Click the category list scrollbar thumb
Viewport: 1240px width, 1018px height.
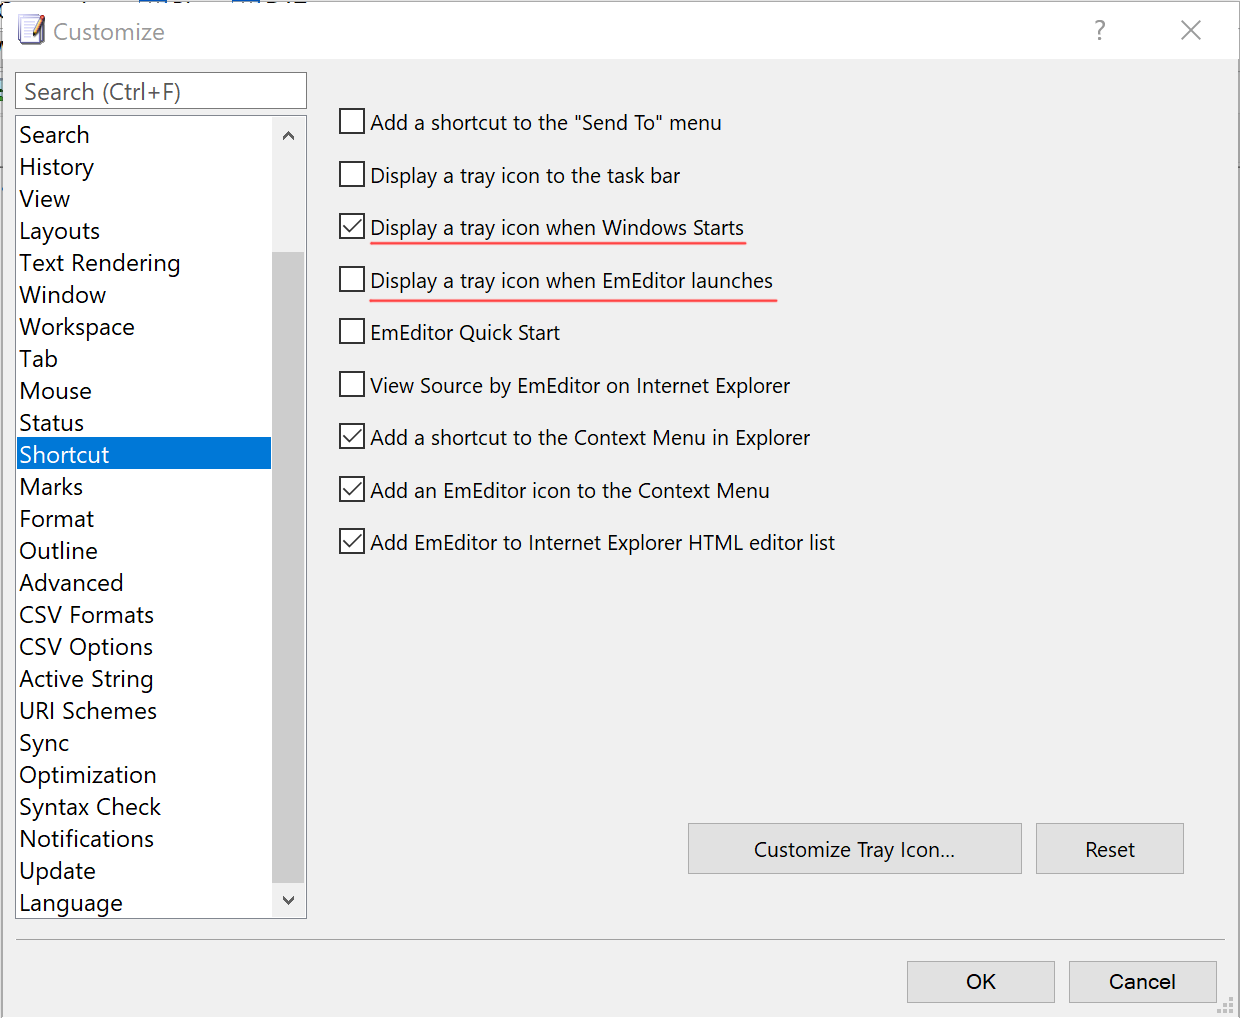pyautogui.click(x=288, y=567)
